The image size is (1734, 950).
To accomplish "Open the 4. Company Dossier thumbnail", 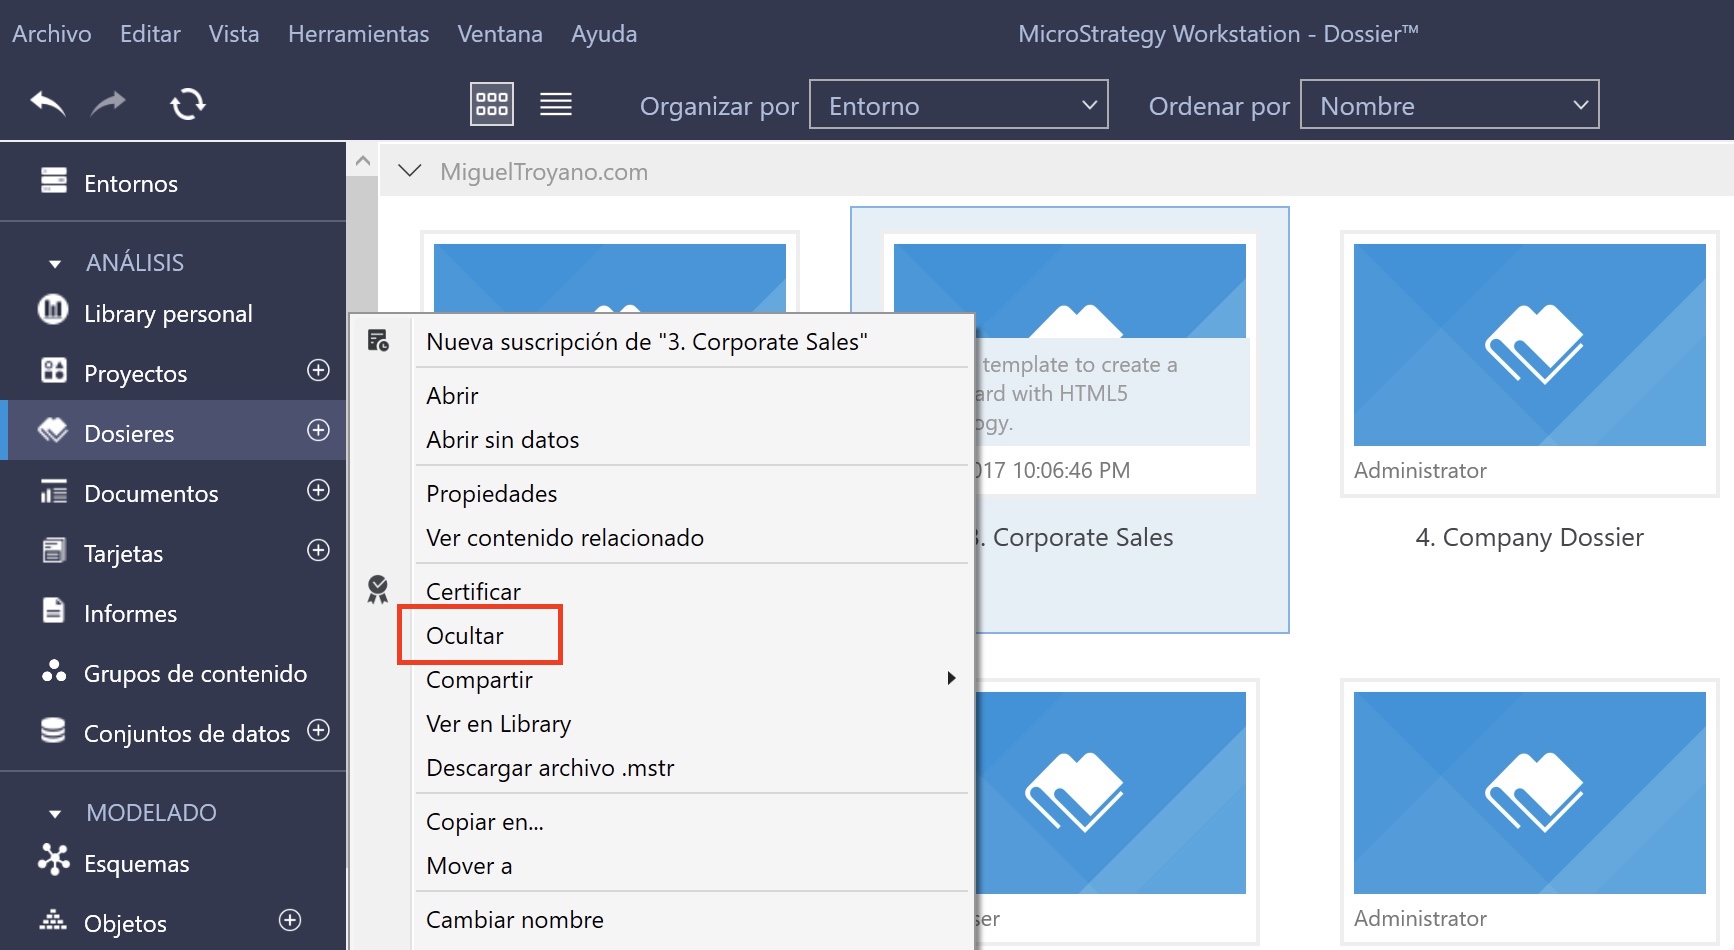I will pos(1529,345).
